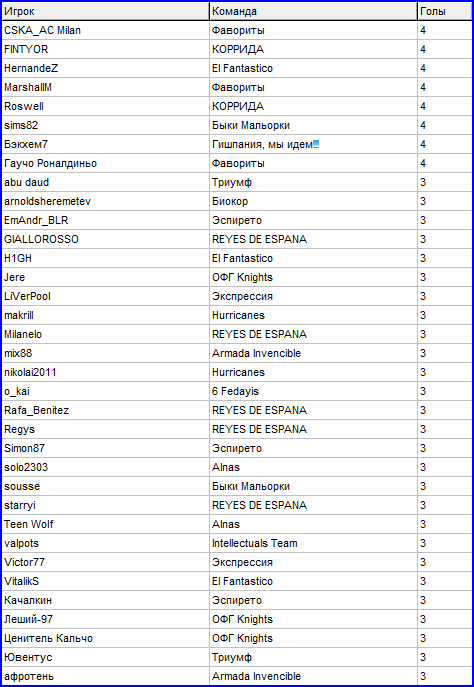The height and width of the screenshot is (687, 474).
Task: Click the Гаучо Роналдиньо player cell
Action: 106,163
